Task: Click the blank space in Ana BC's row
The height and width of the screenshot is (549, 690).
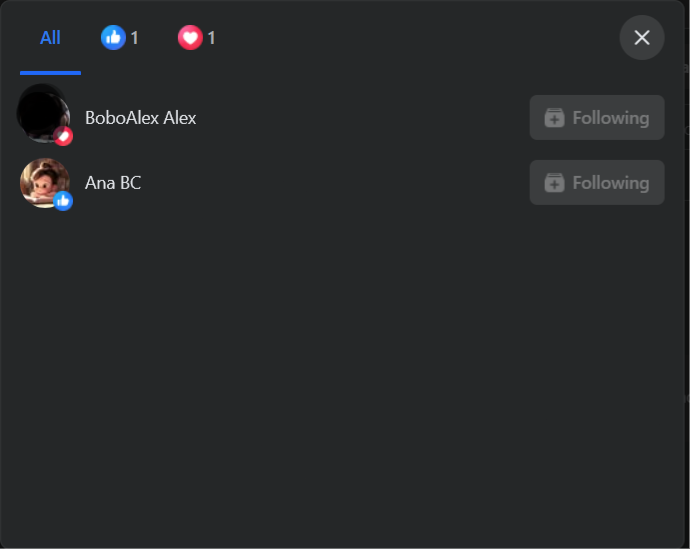Action: point(334,183)
